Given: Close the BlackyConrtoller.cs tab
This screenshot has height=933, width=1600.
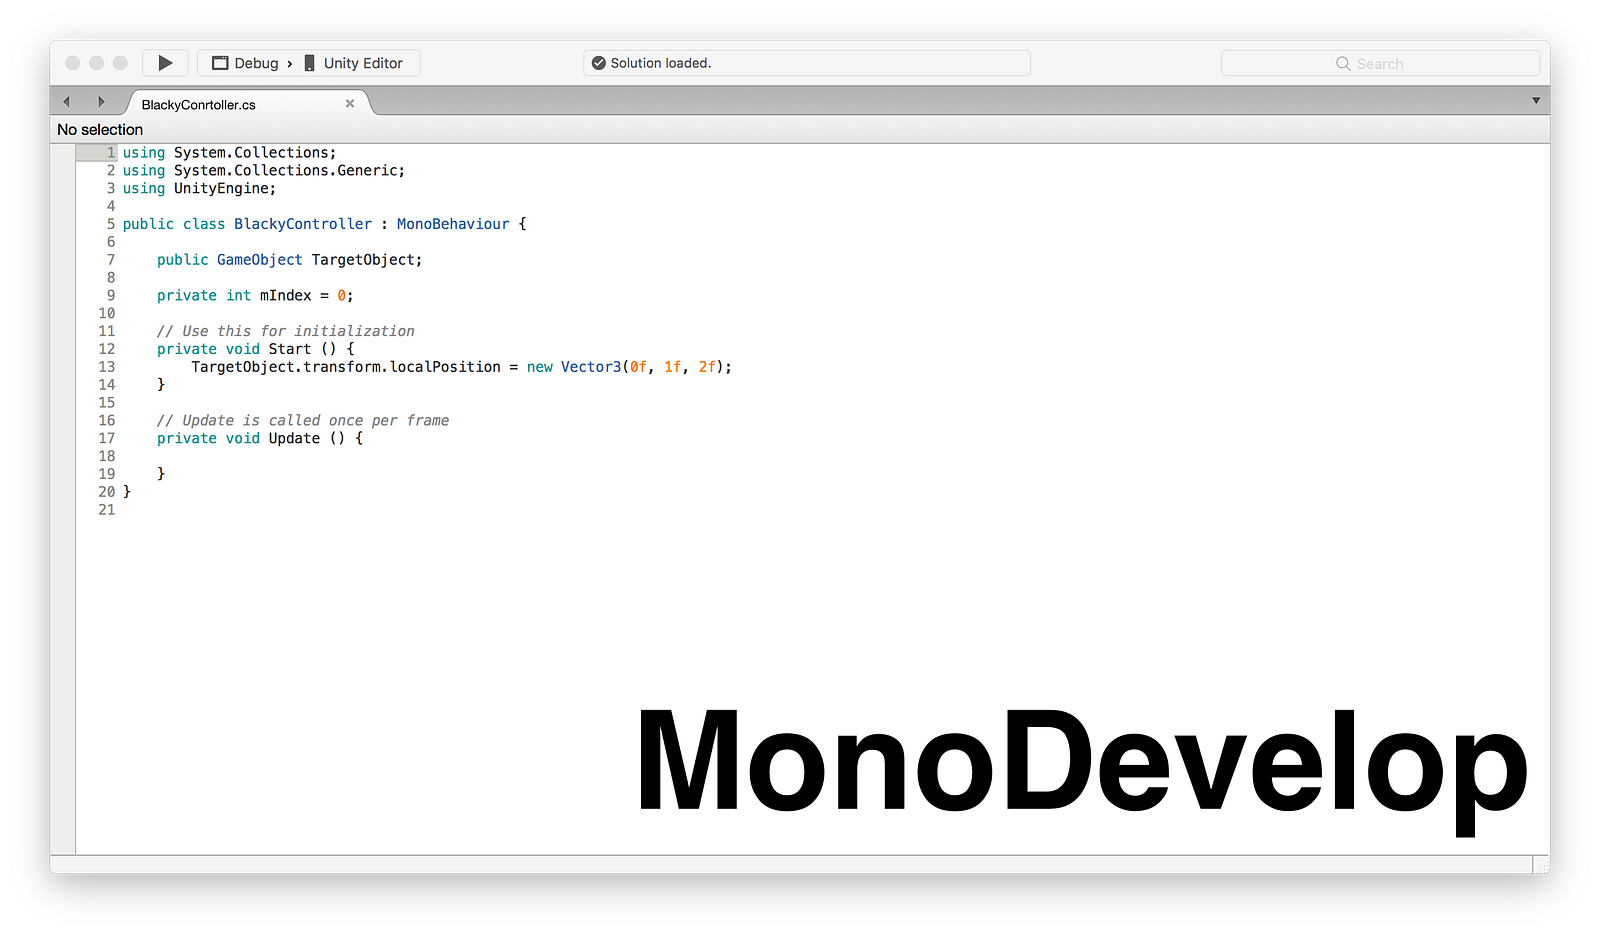Looking at the screenshot, I should click(x=350, y=103).
